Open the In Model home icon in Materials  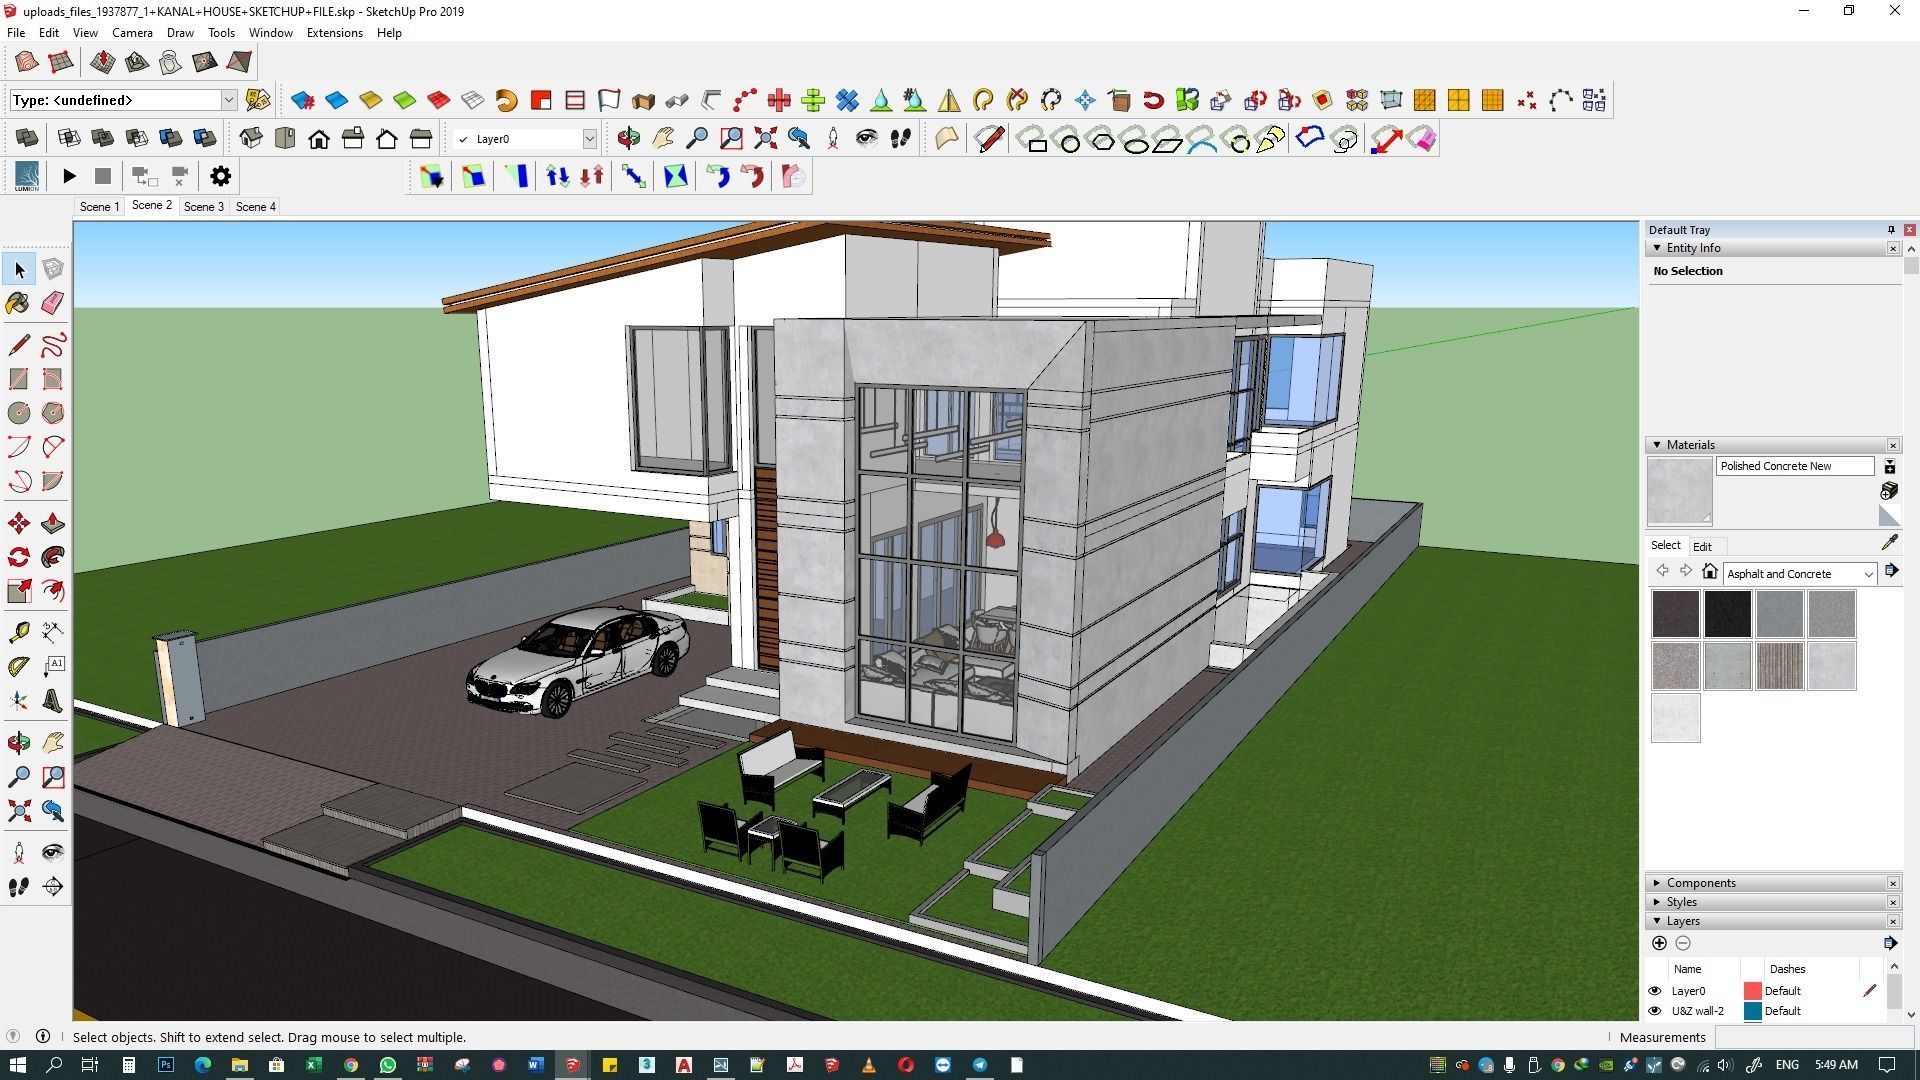coord(1710,572)
